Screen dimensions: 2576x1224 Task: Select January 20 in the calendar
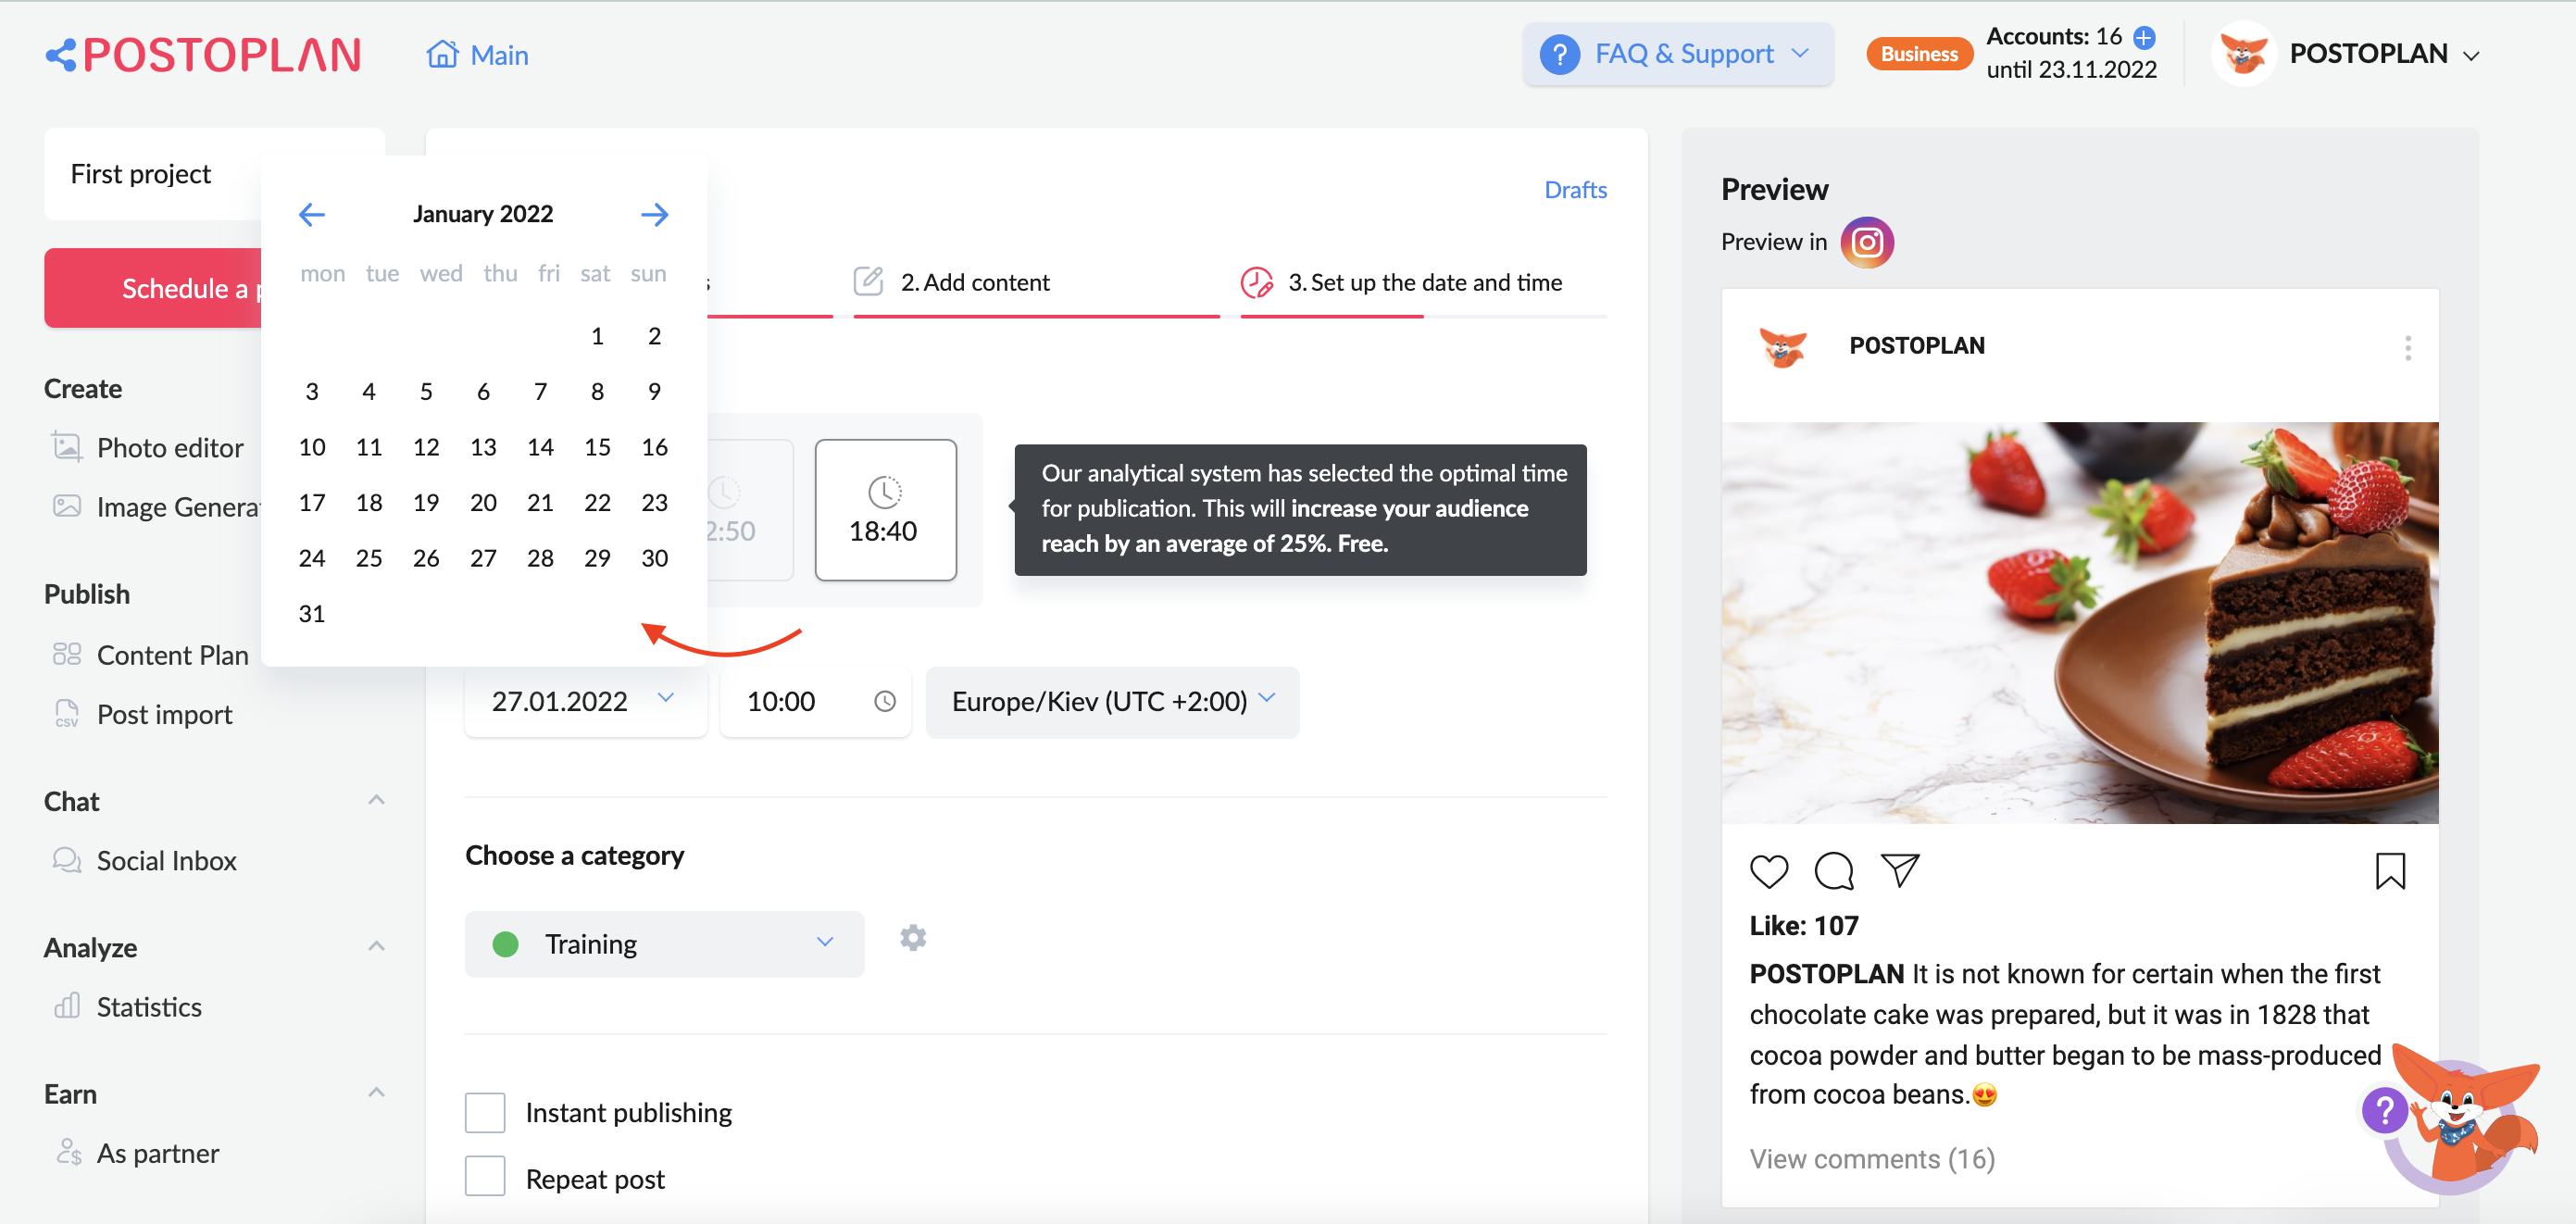[x=483, y=502]
